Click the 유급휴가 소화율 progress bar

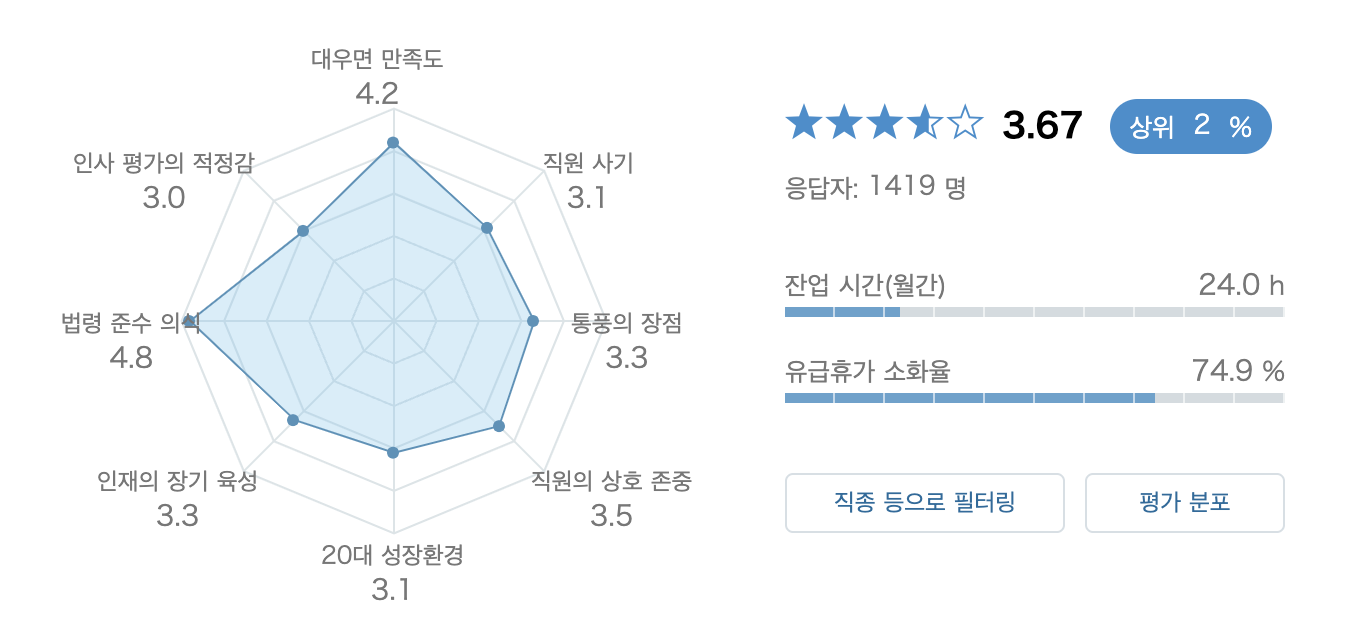(x=1034, y=398)
